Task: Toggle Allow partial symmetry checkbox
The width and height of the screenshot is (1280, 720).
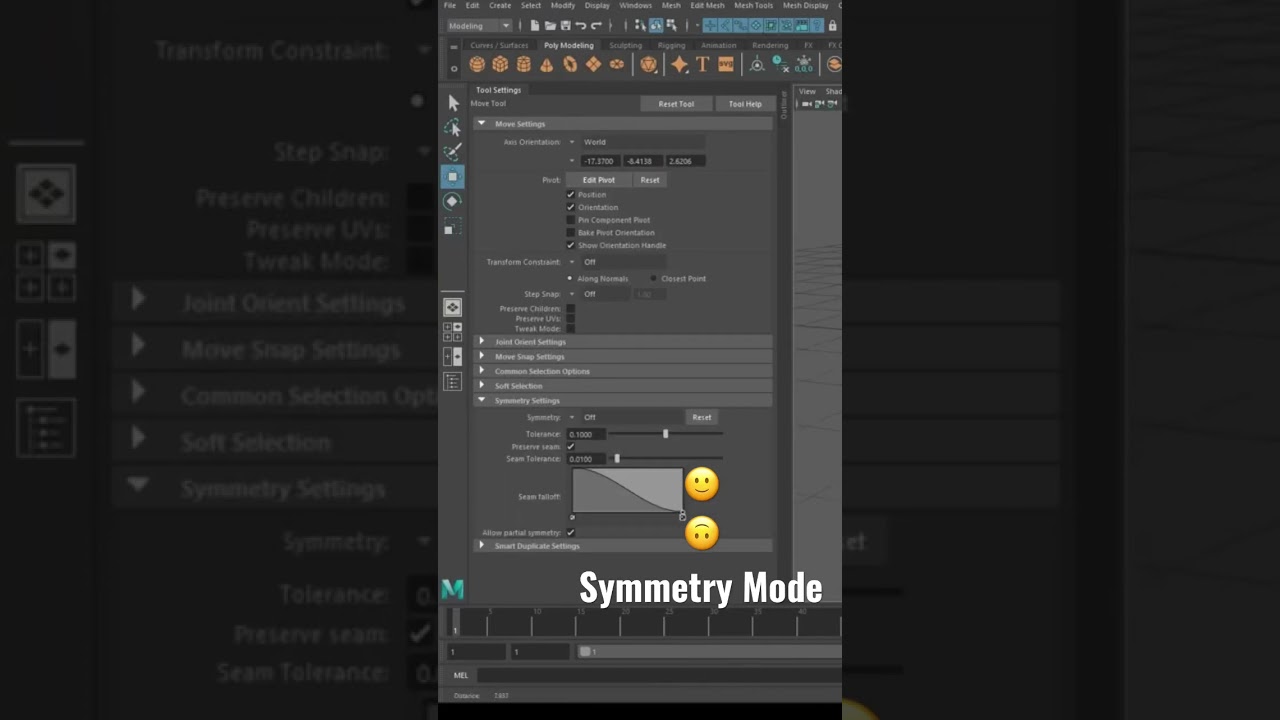Action: (571, 532)
